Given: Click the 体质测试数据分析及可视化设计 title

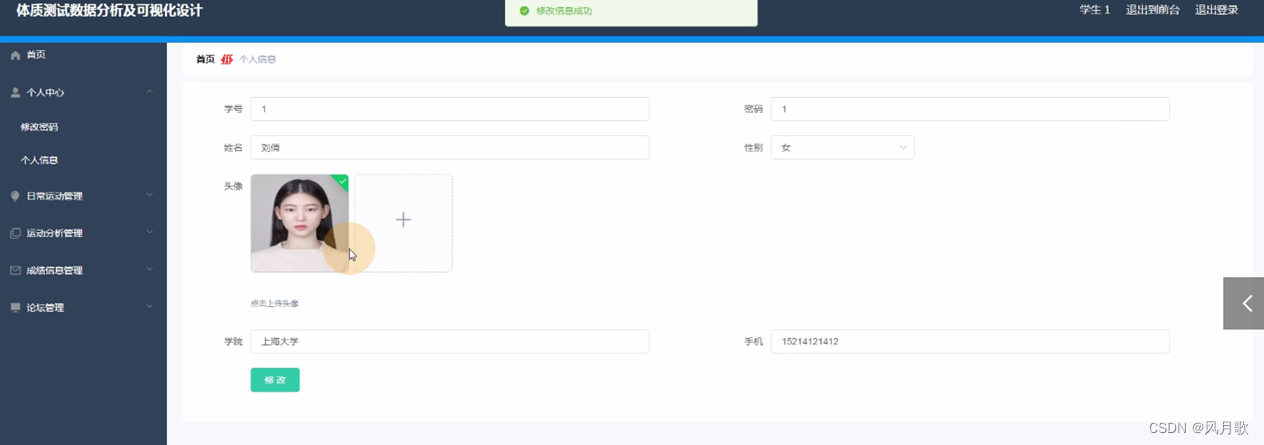Looking at the screenshot, I should 109,10.
